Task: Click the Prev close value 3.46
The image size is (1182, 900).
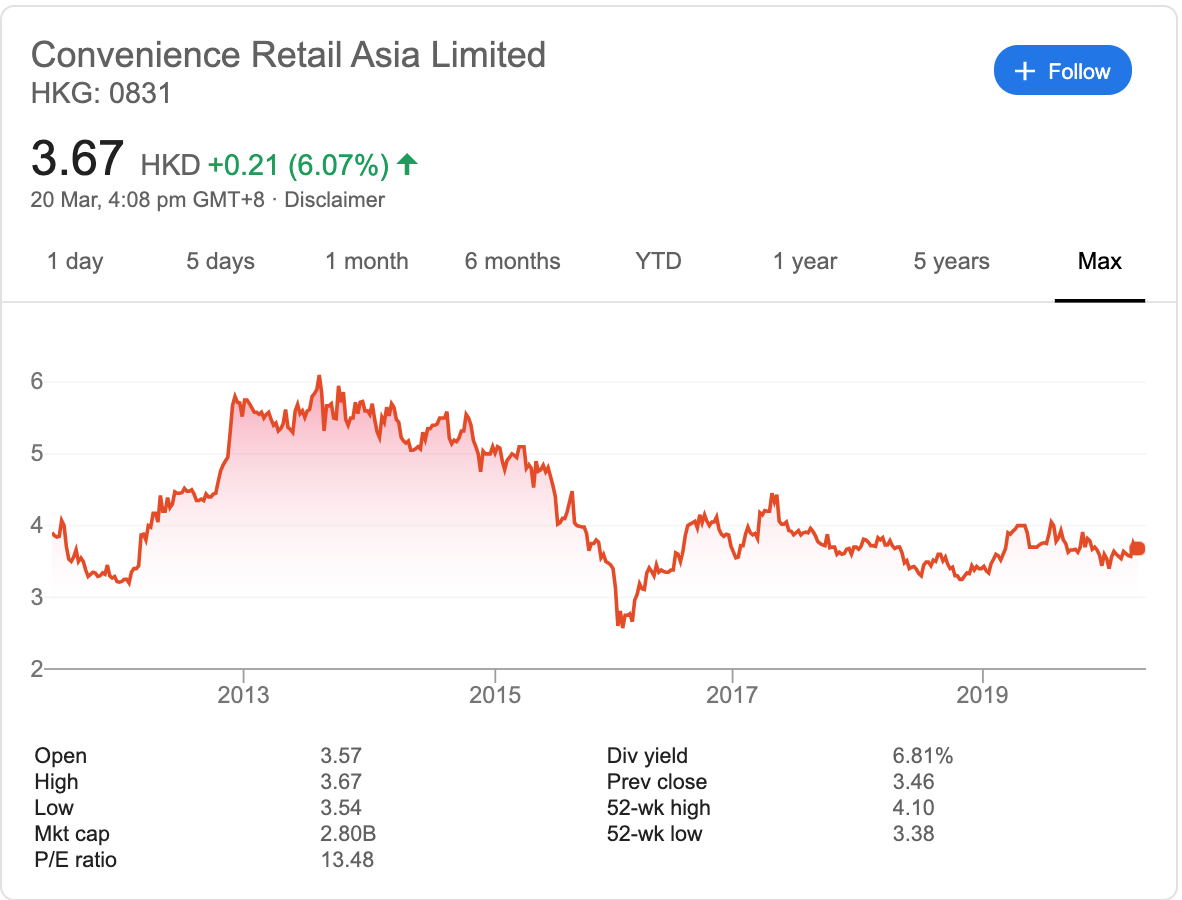Action: point(913,782)
